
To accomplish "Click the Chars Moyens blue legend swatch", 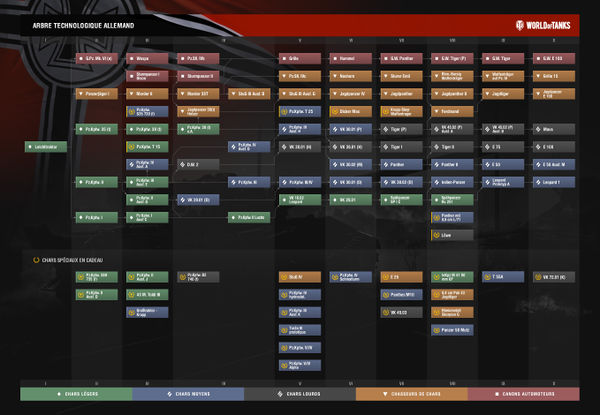I will coord(188,394).
